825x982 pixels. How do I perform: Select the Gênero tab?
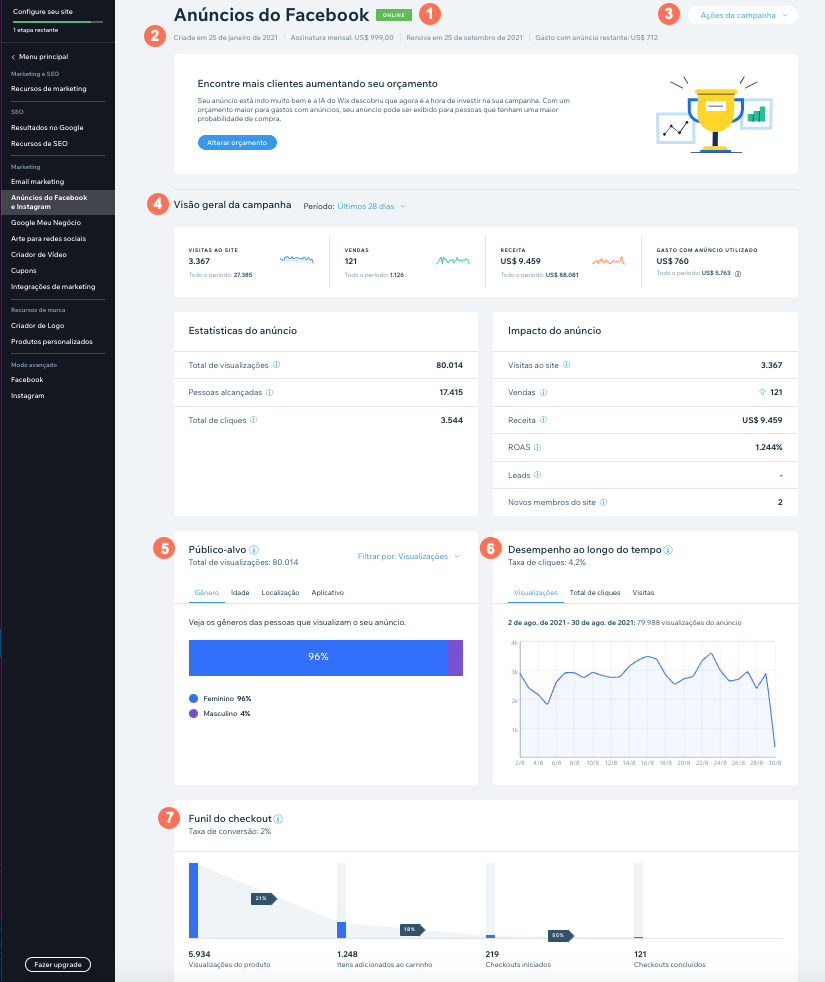pos(207,592)
